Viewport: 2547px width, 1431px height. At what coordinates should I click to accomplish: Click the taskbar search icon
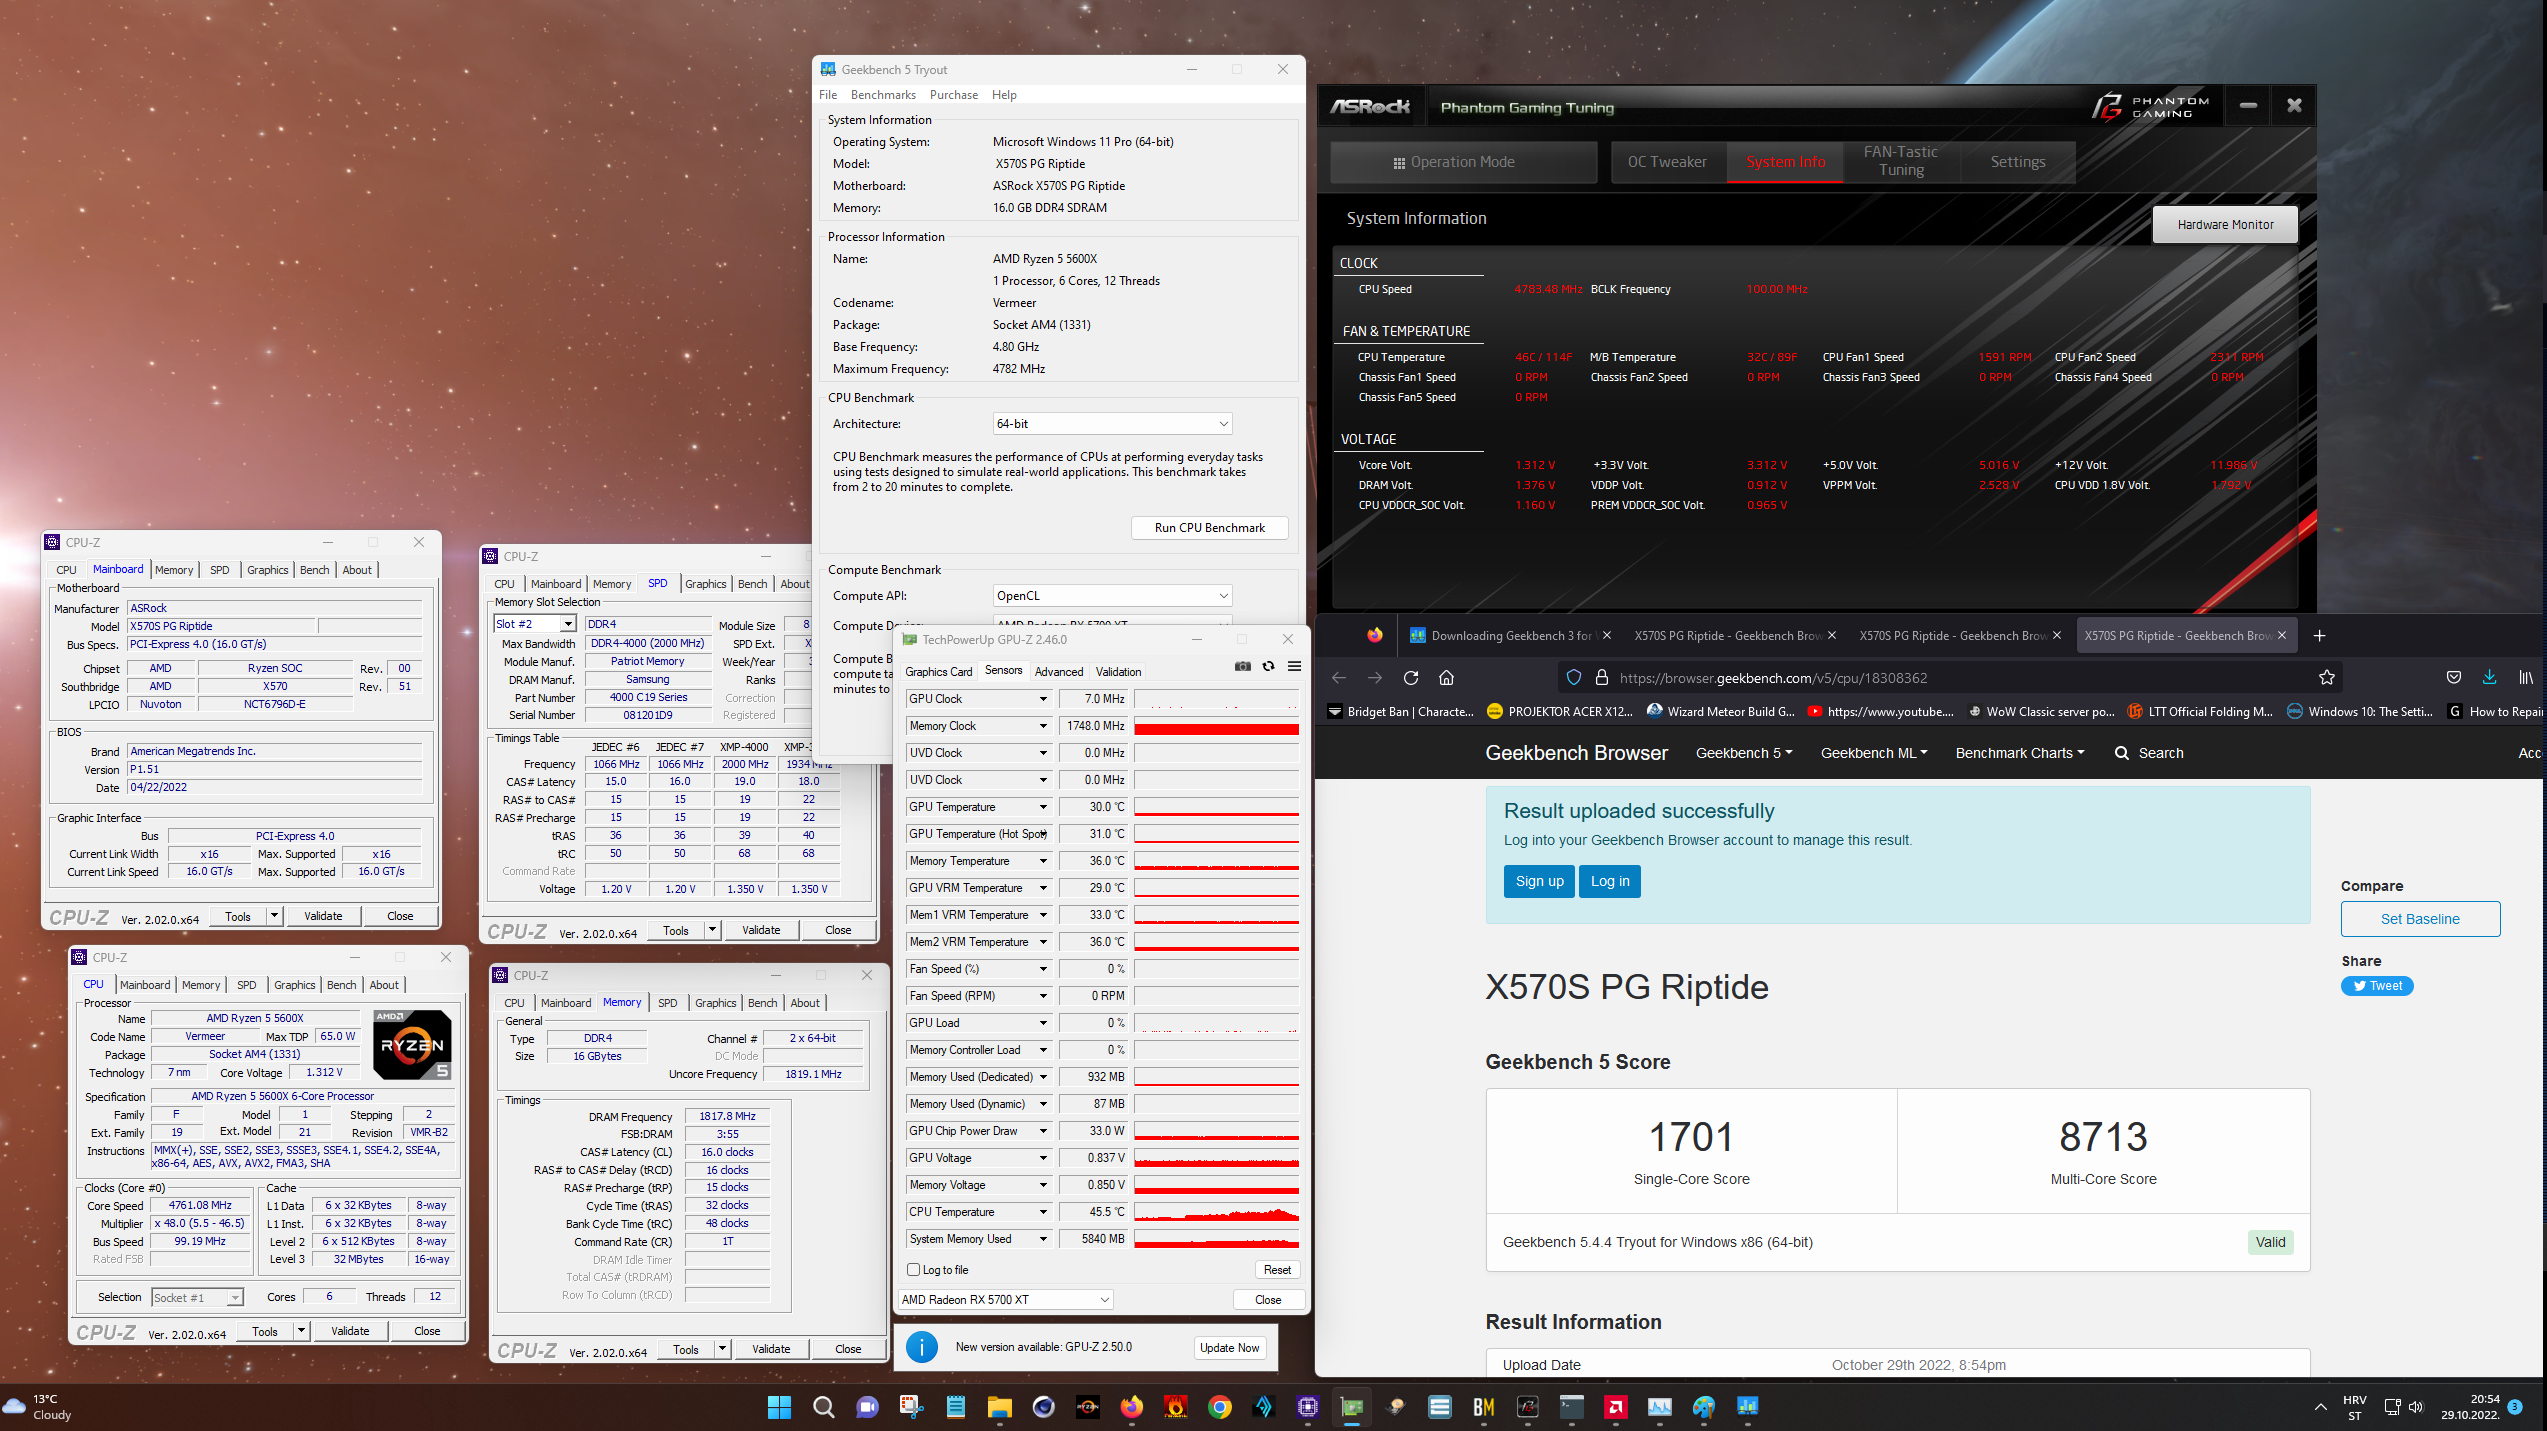[823, 1407]
